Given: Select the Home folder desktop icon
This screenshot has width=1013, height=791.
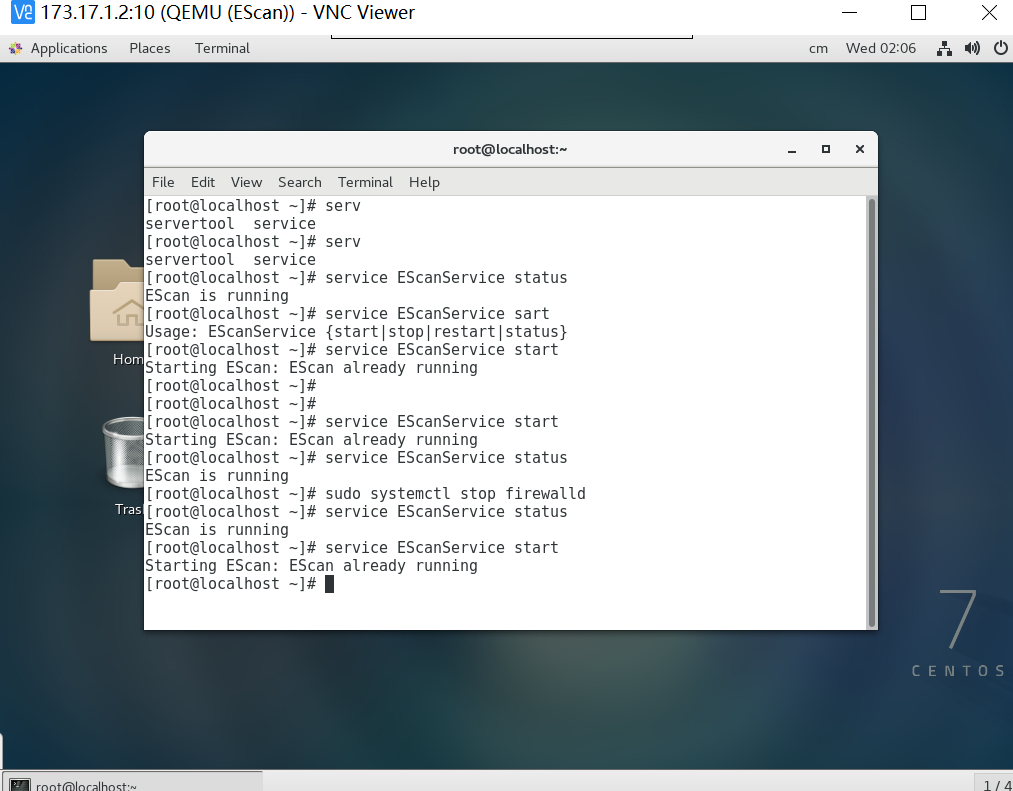Looking at the screenshot, I should [x=118, y=313].
